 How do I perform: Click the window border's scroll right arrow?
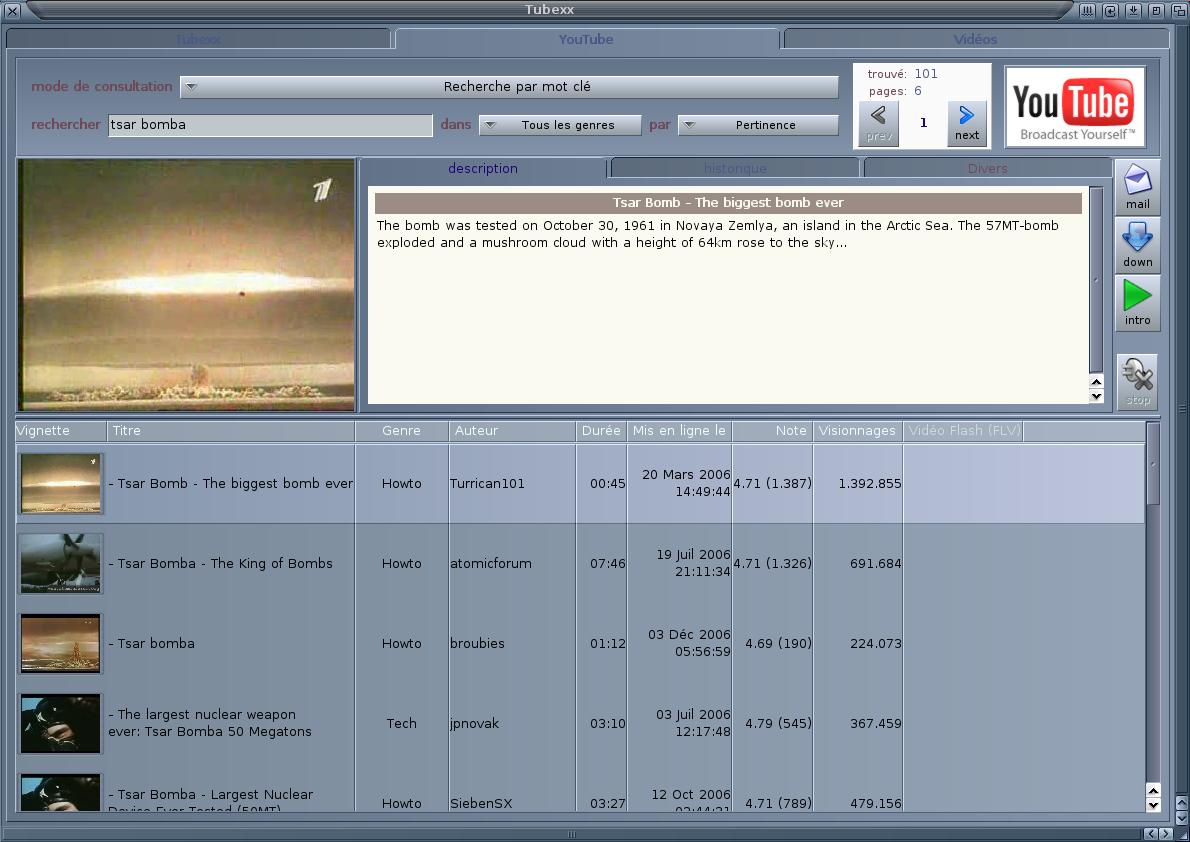[1166, 834]
